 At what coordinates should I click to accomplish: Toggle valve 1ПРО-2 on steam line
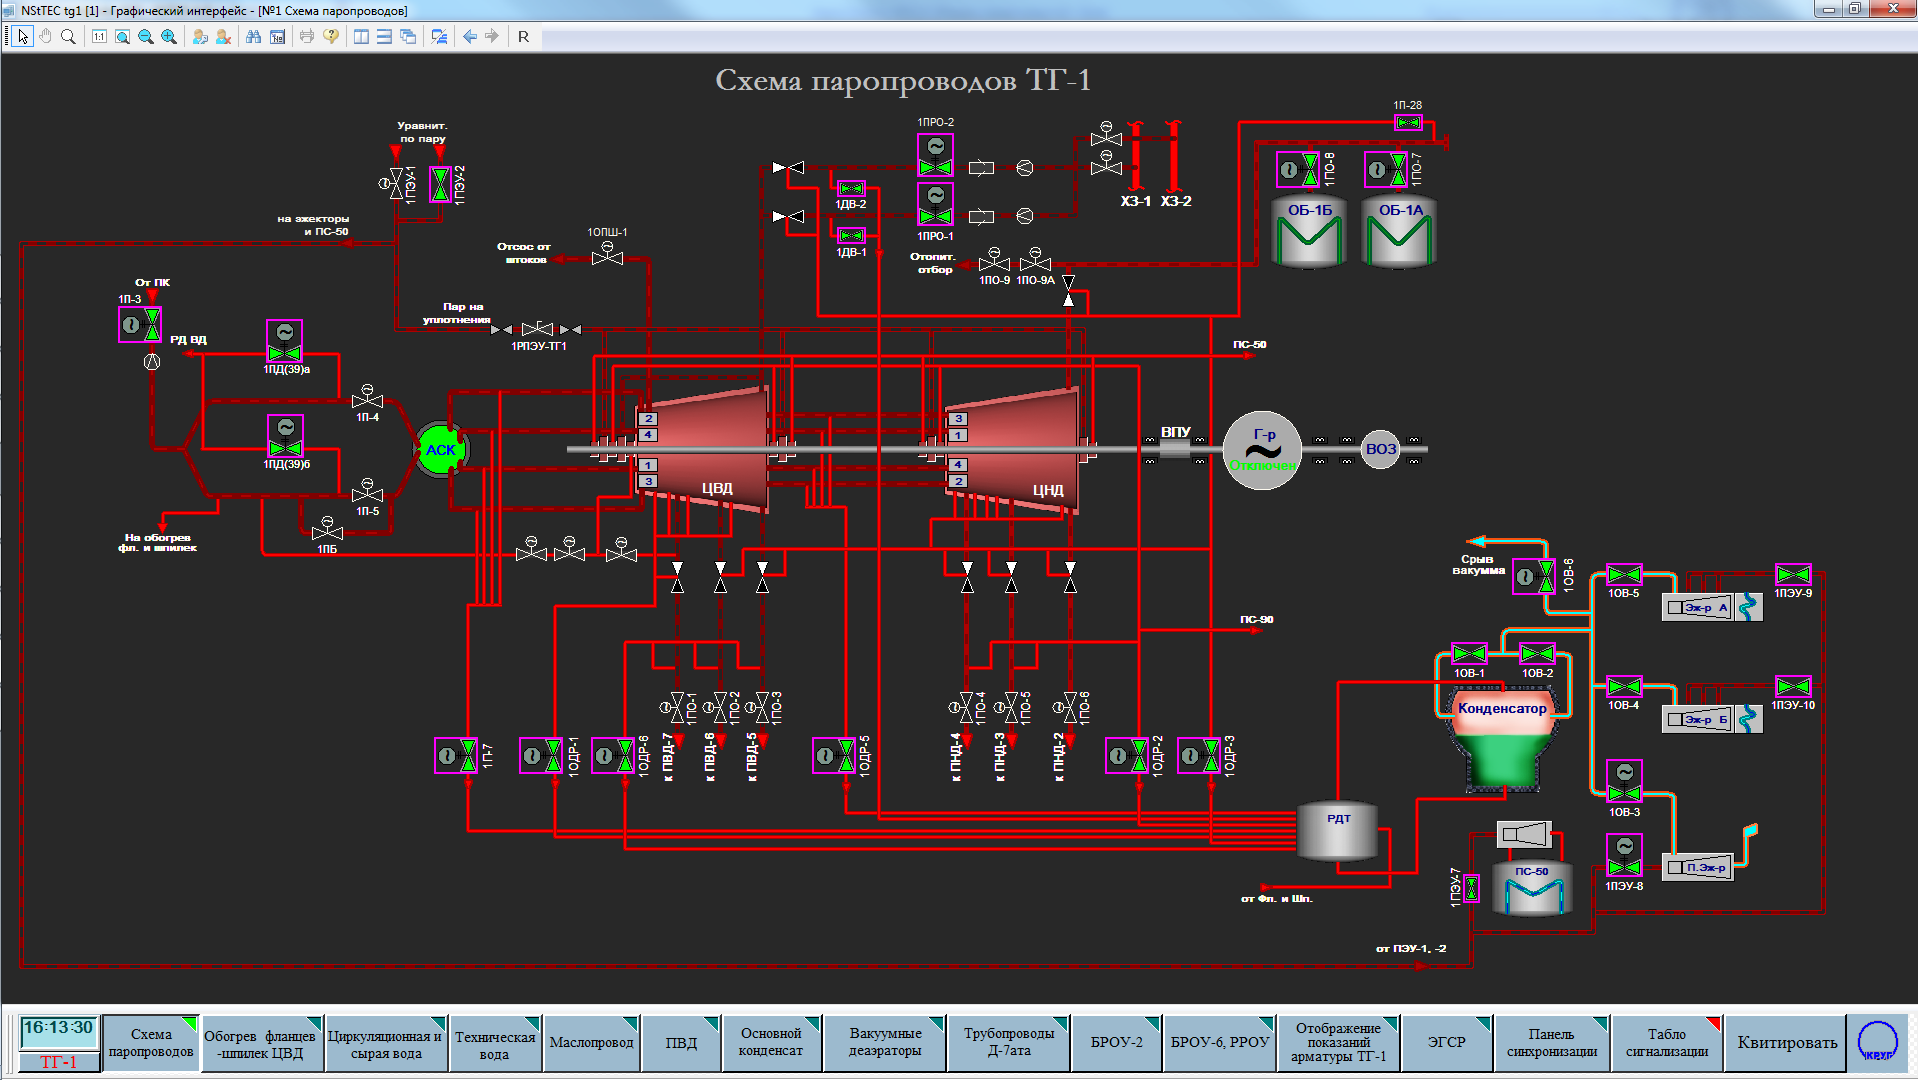click(x=935, y=155)
